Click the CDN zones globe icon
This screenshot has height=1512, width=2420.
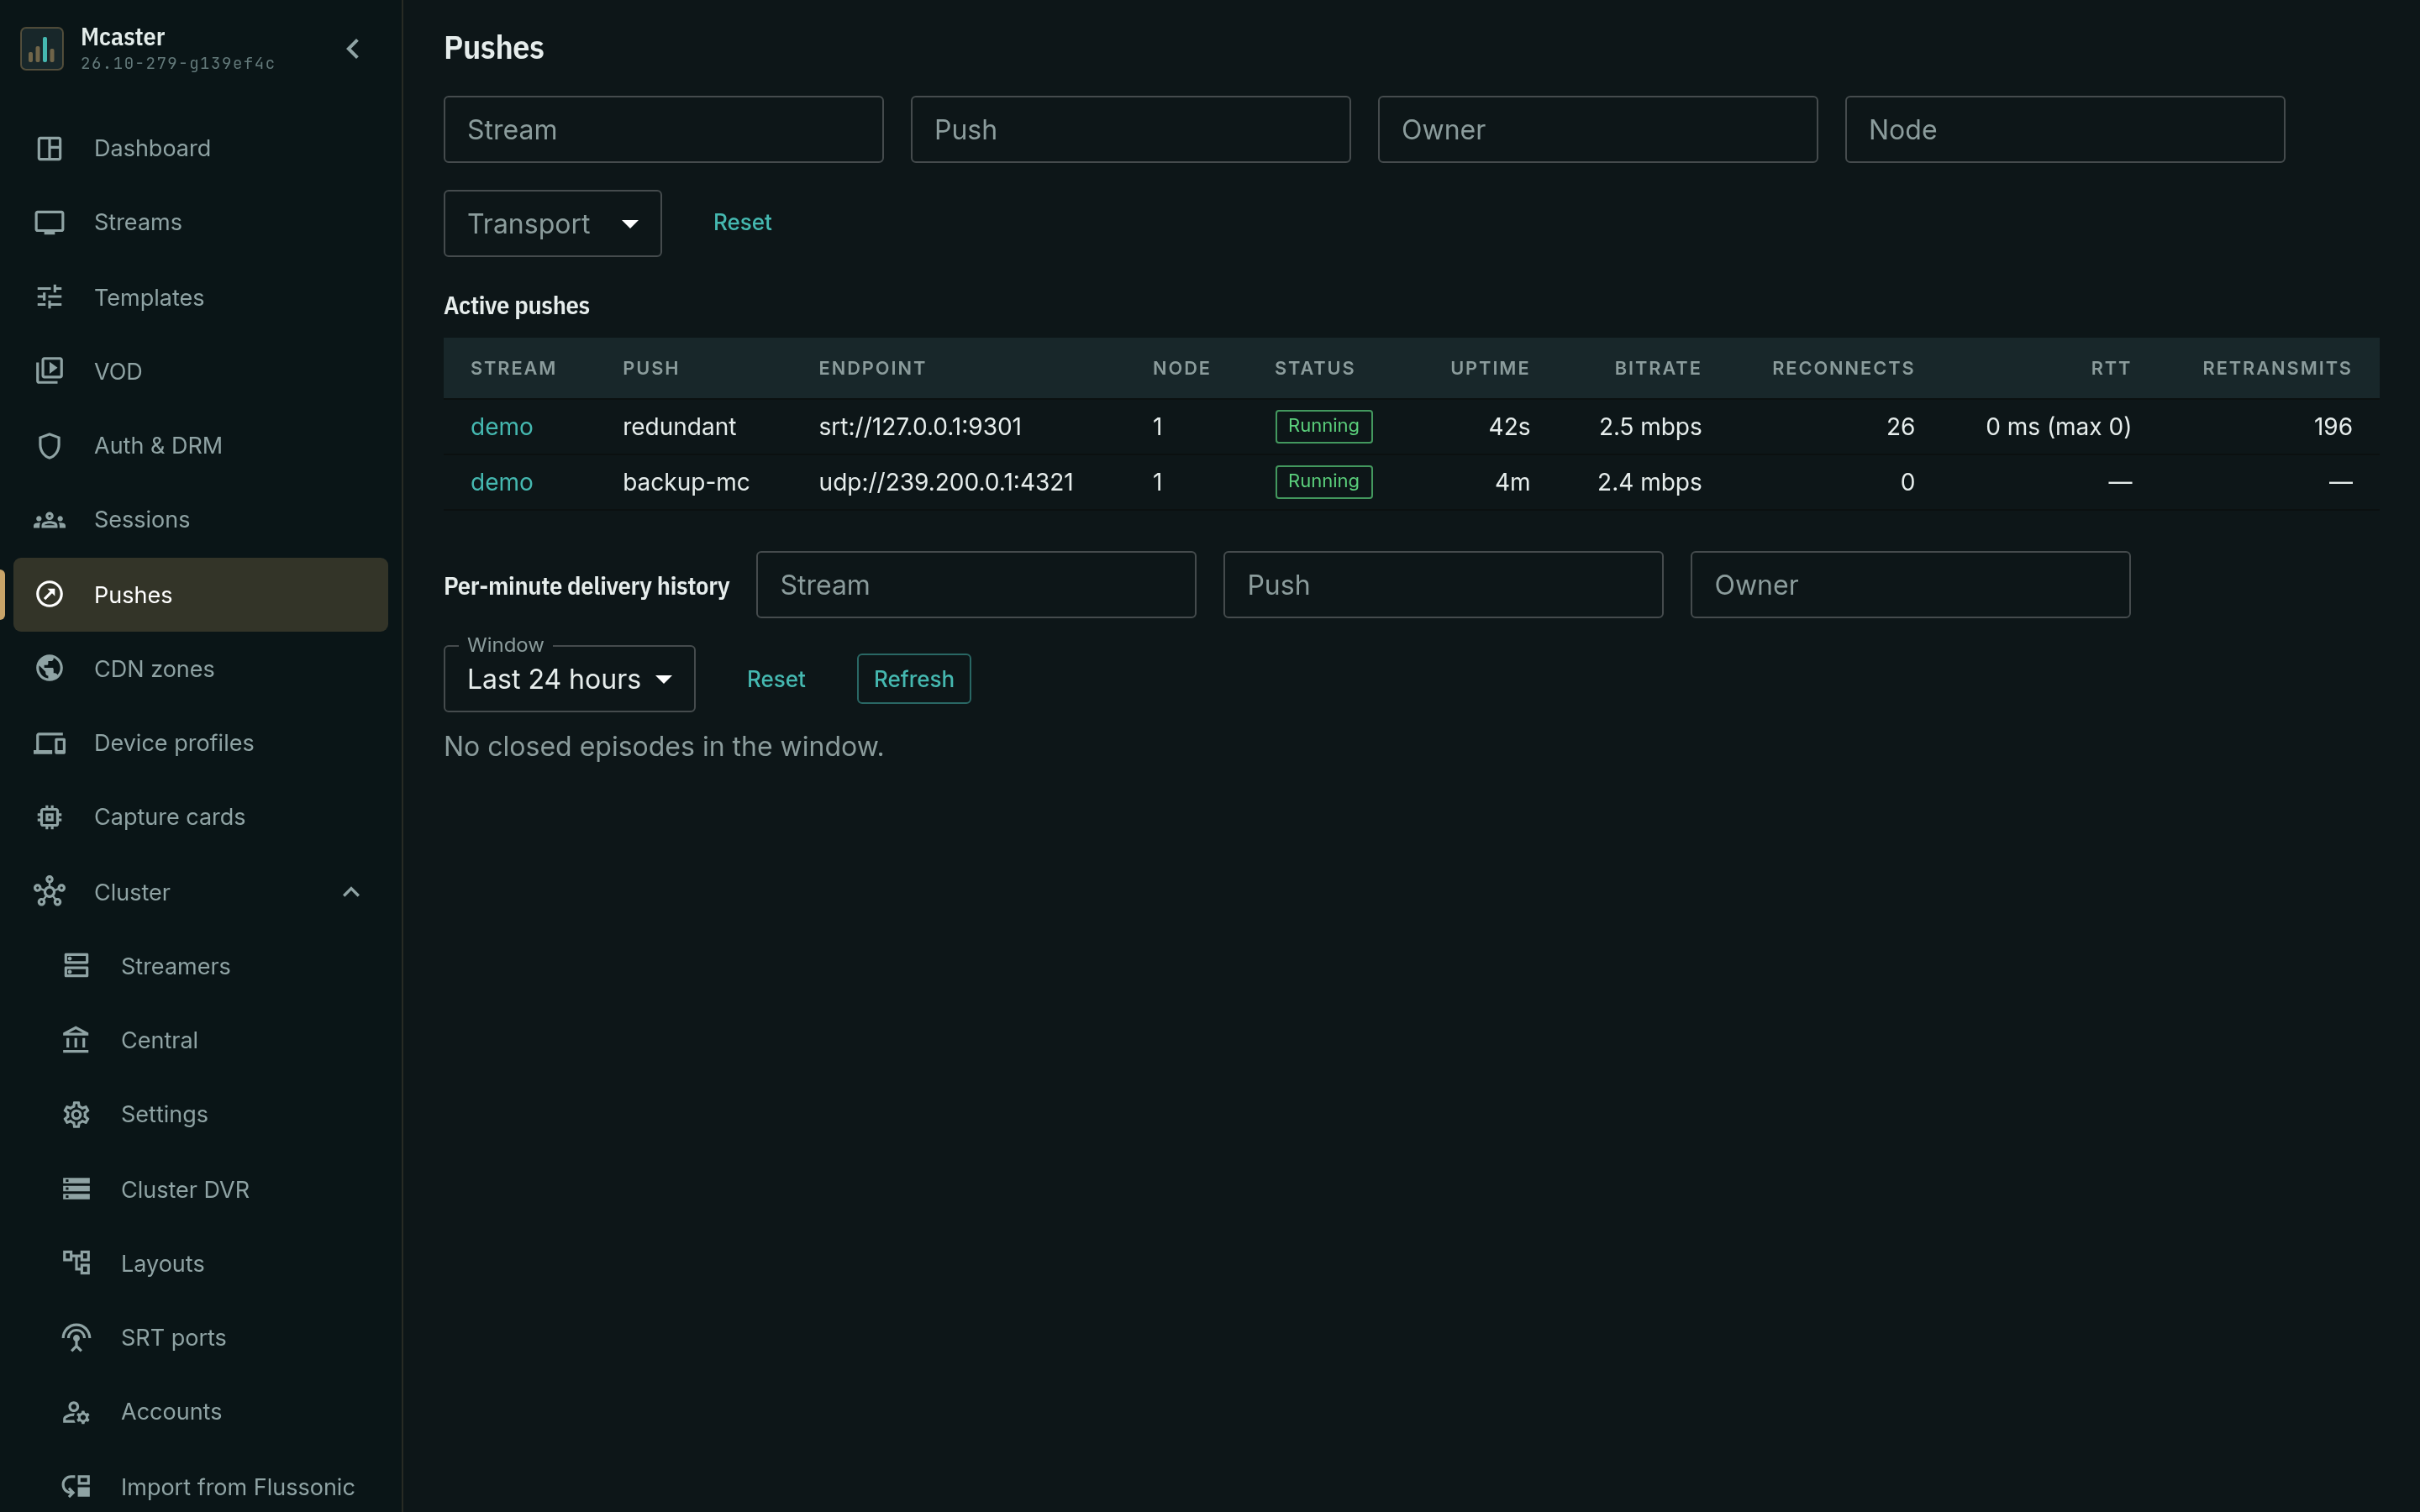49,668
